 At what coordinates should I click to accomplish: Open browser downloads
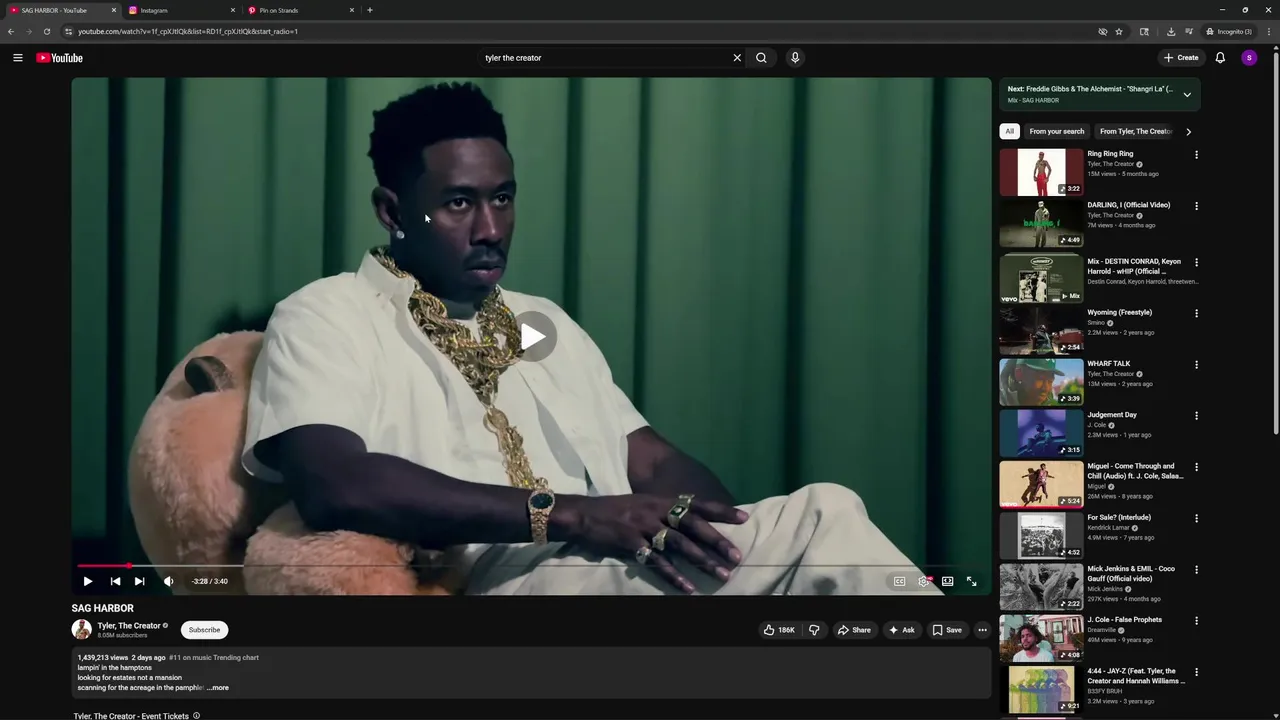(1171, 31)
